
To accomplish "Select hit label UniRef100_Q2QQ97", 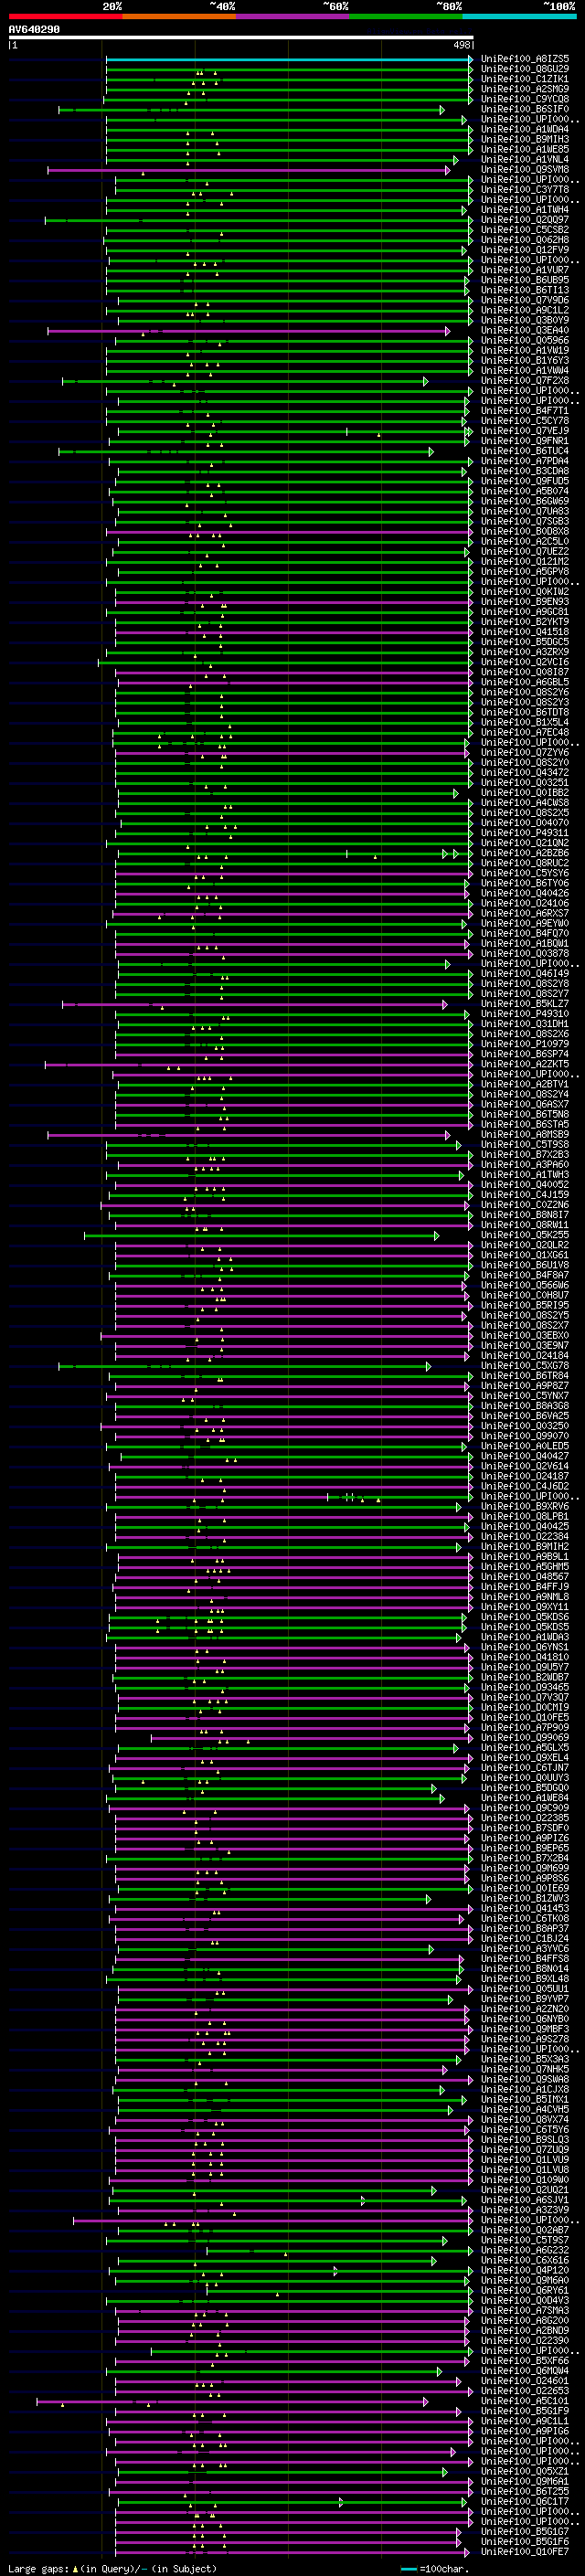I will coord(525,220).
